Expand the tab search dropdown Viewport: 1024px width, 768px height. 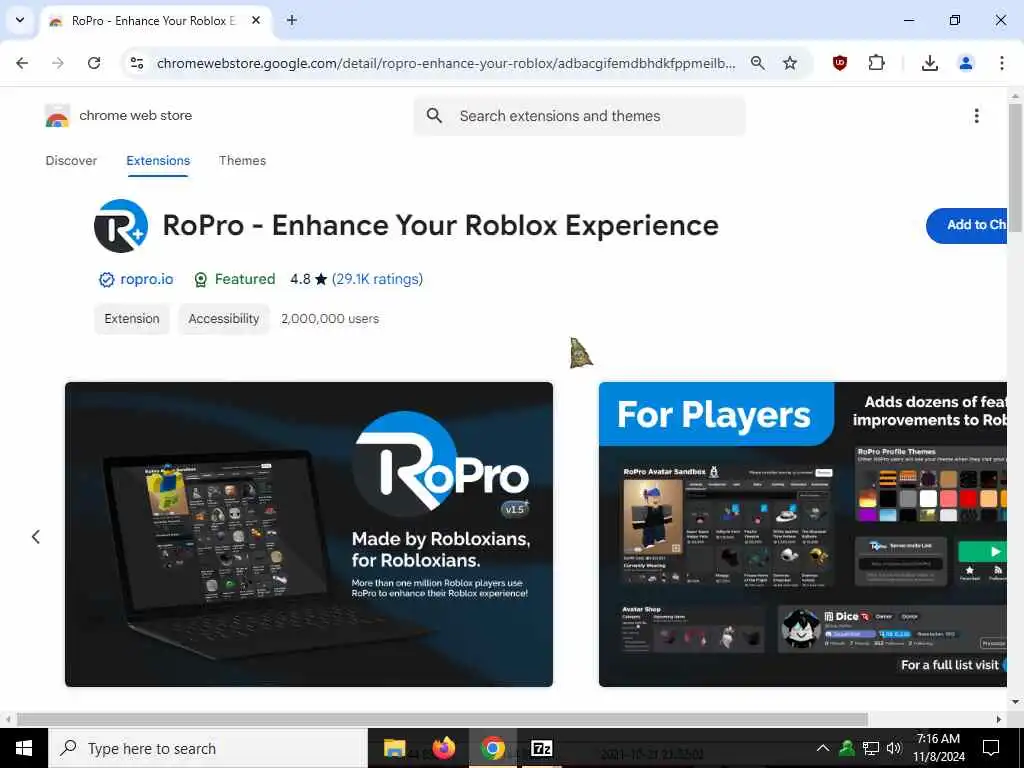[20, 20]
